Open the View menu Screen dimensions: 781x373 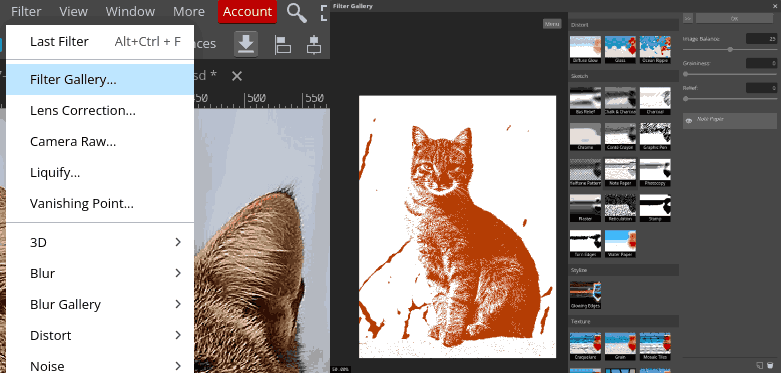click(x=73, y=11)
